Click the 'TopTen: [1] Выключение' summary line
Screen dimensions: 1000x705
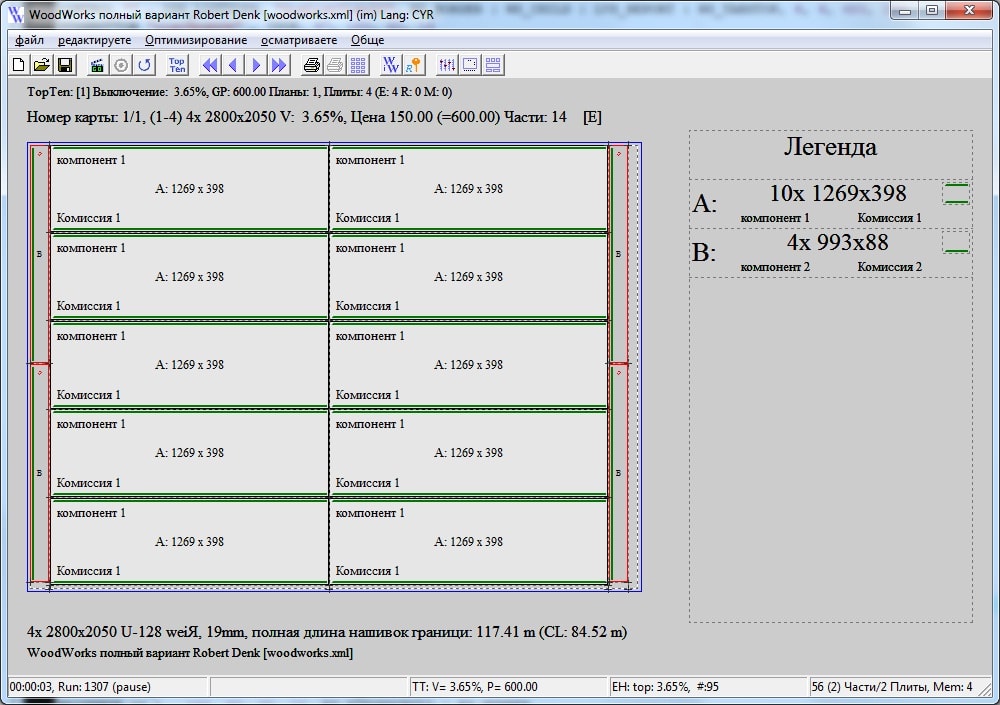click(239, 92)
